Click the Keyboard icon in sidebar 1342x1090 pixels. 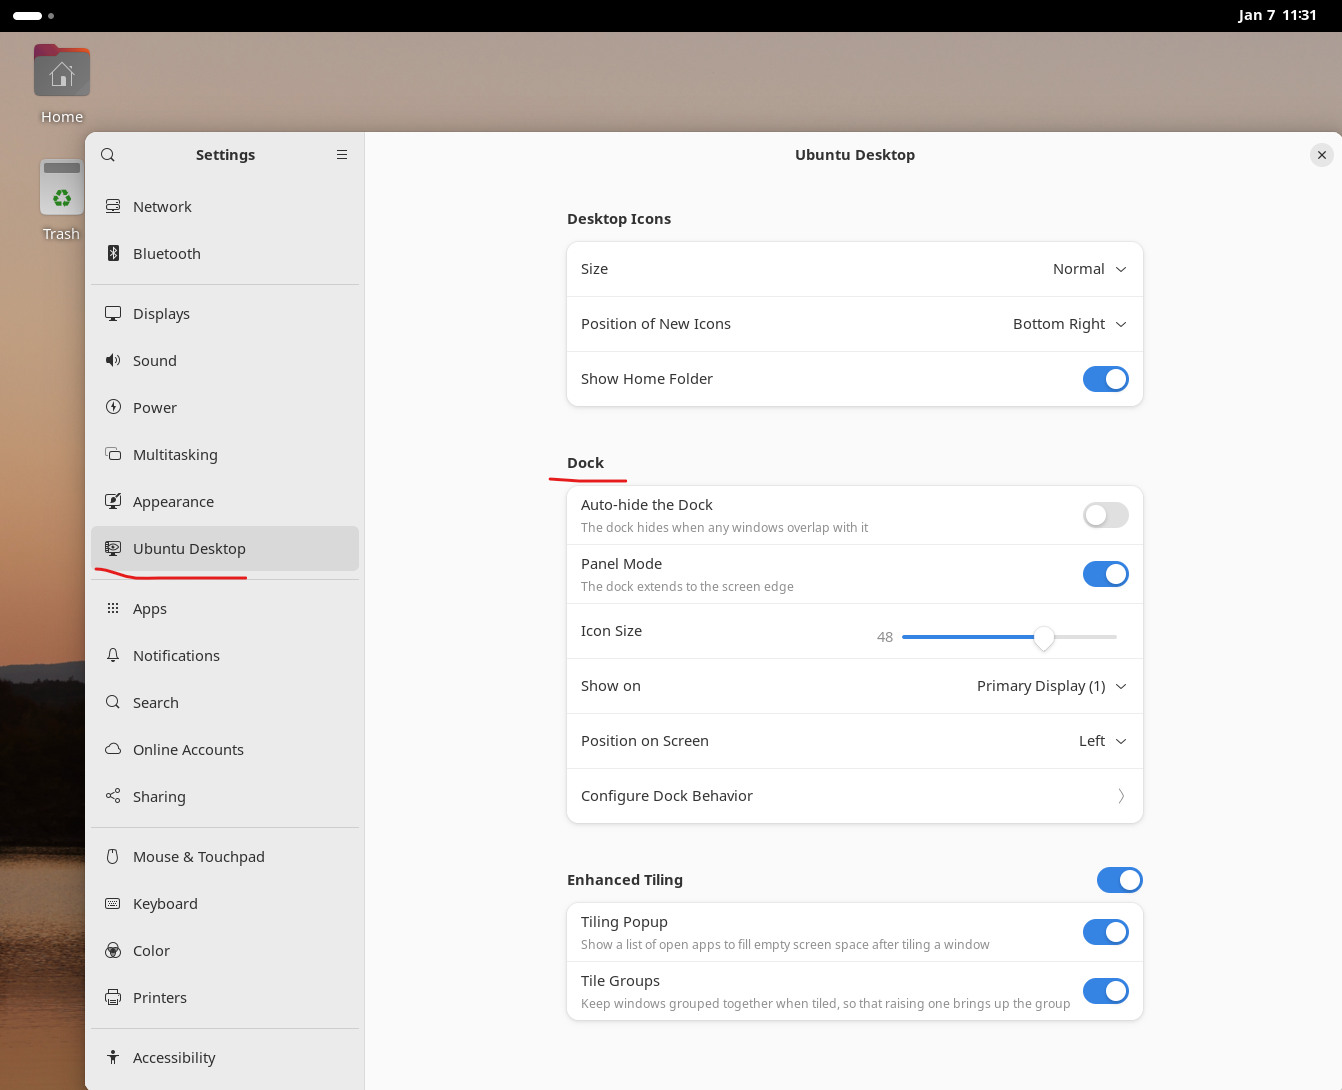point(113,903)
